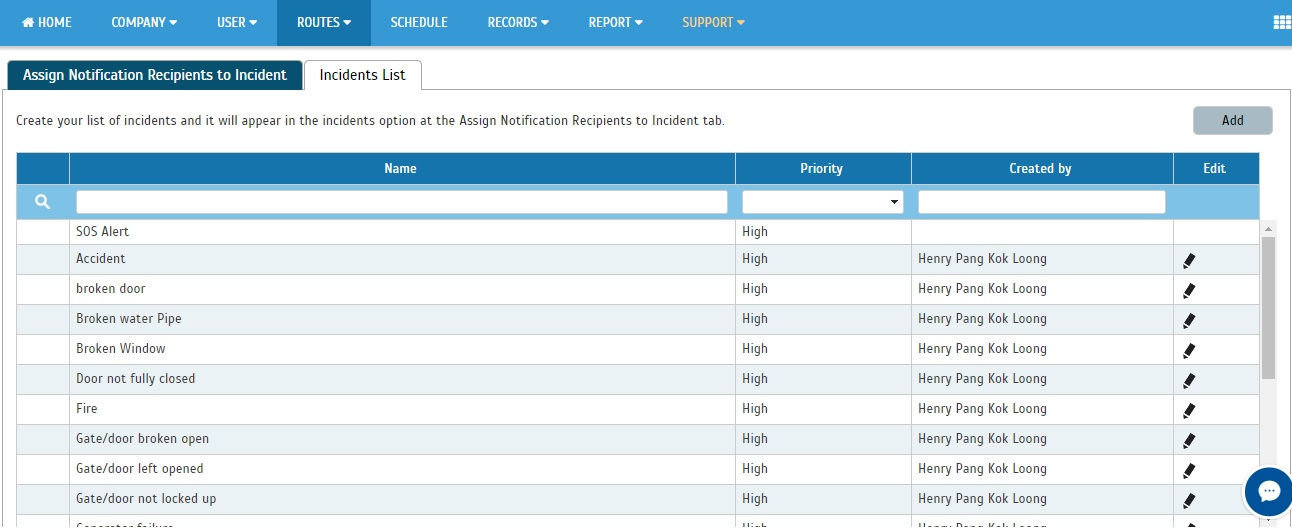The width and height of the screenshot is (1292, 529).
Task: Expand the SUPPORT menu
Action: [713, 22]
